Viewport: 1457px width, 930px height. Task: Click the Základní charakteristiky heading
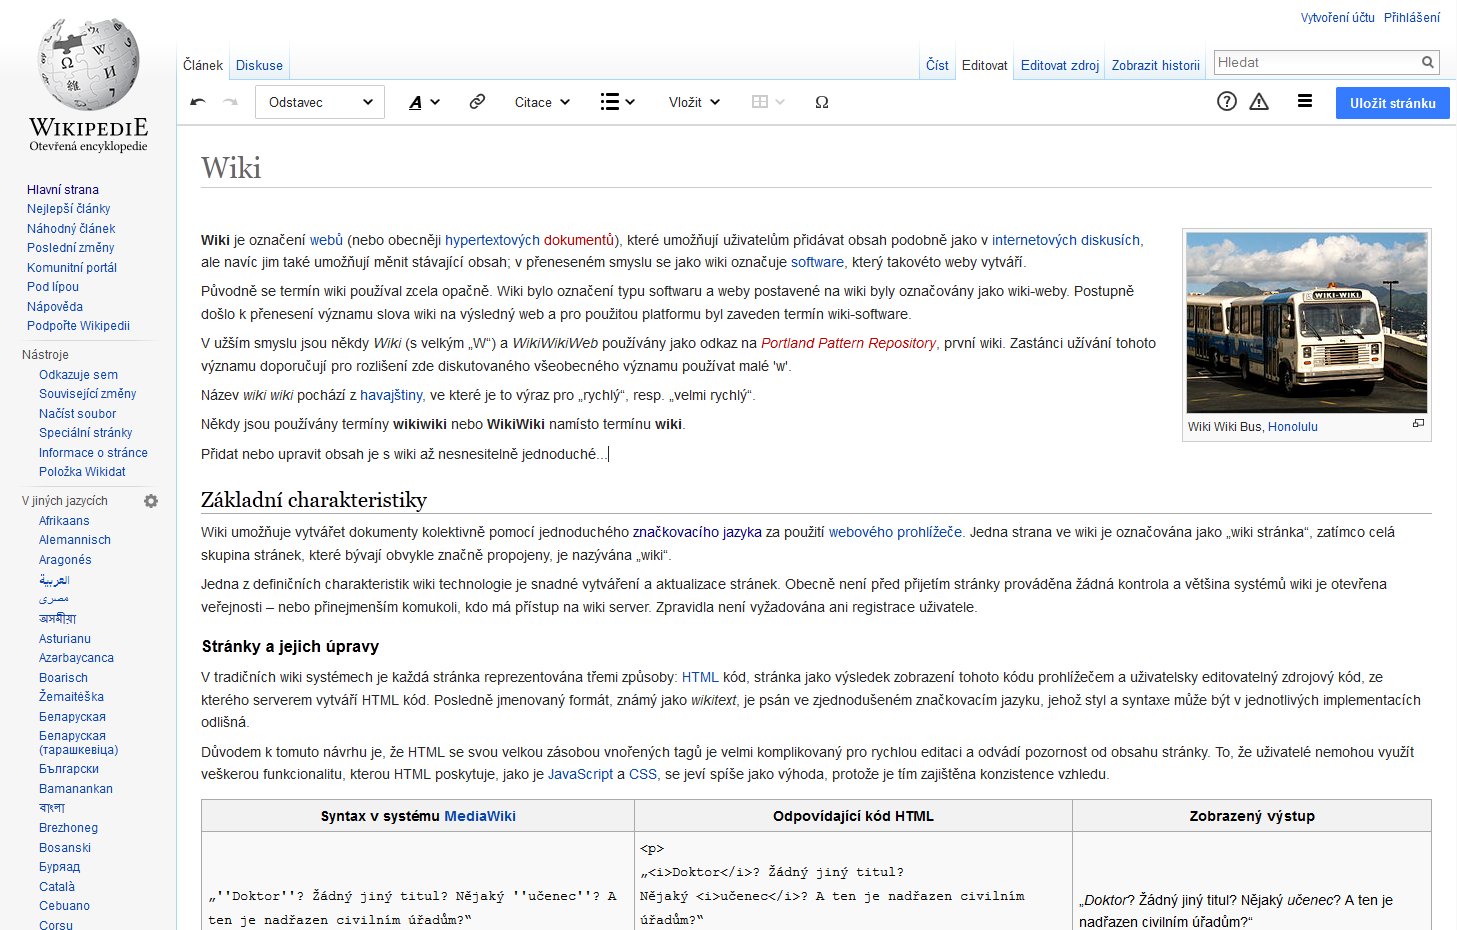click(314, 500)
